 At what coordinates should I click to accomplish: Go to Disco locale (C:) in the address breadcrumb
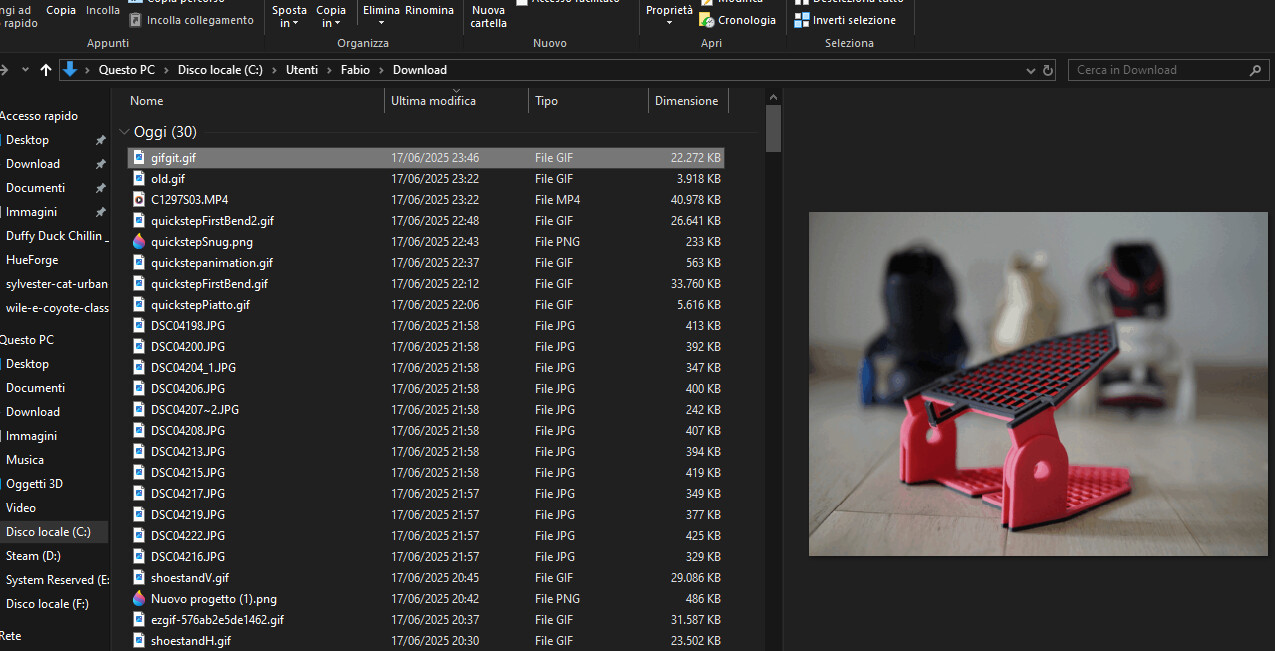220,70
